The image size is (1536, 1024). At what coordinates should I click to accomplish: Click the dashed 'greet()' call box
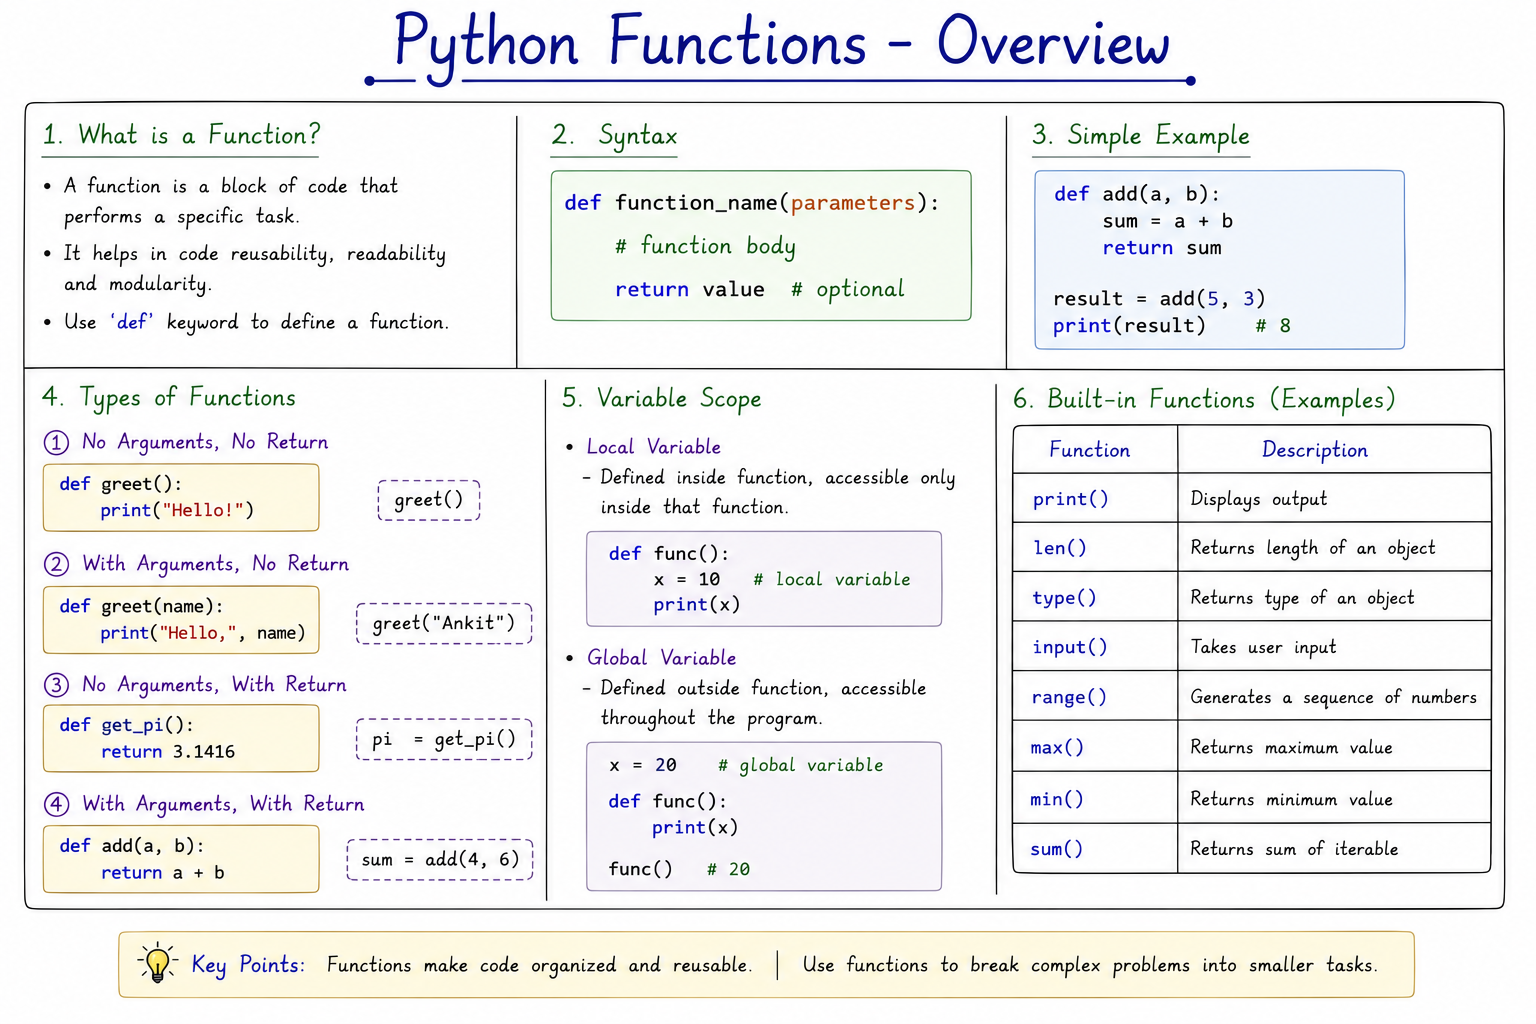point(429,500)
